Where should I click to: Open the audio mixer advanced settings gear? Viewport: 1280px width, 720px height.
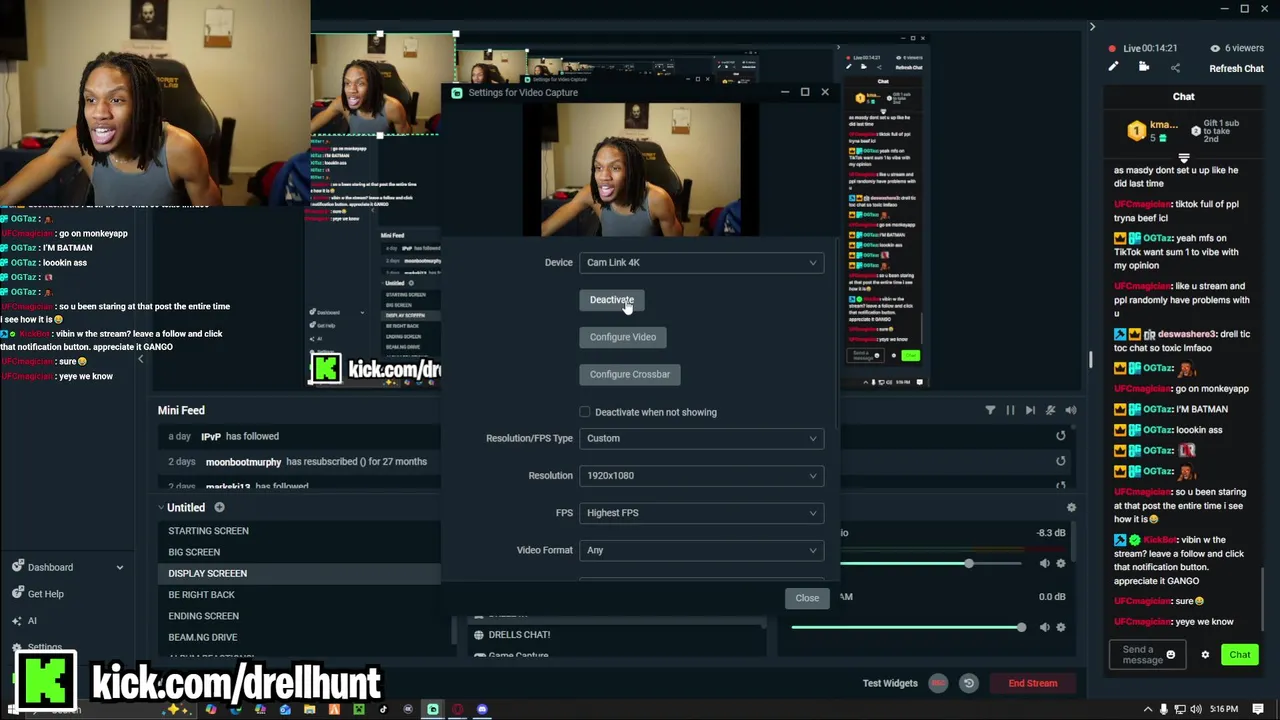click(x=1071, y=507)
